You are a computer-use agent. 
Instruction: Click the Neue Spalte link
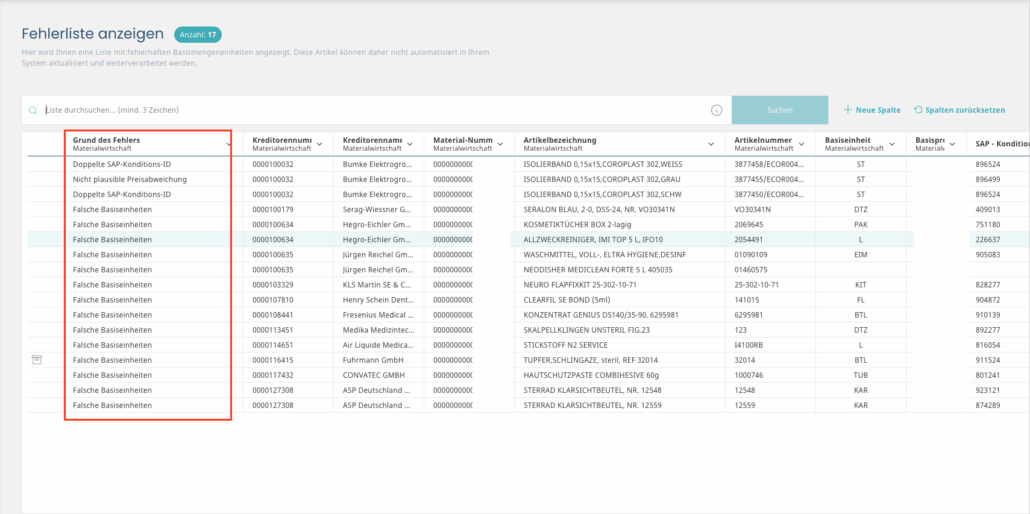(x=877, y=110)
